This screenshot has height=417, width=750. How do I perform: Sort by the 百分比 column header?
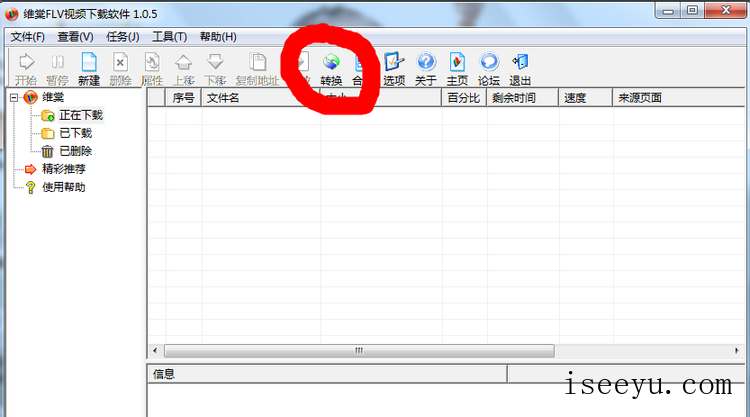[463, 98]
